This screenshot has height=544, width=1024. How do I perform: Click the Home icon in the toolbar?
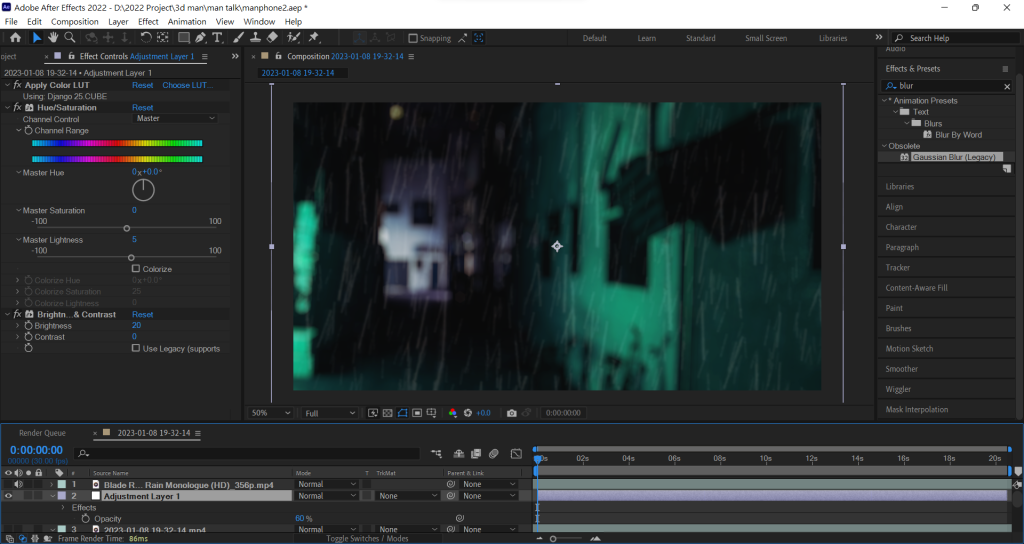(x=15, y=38)
